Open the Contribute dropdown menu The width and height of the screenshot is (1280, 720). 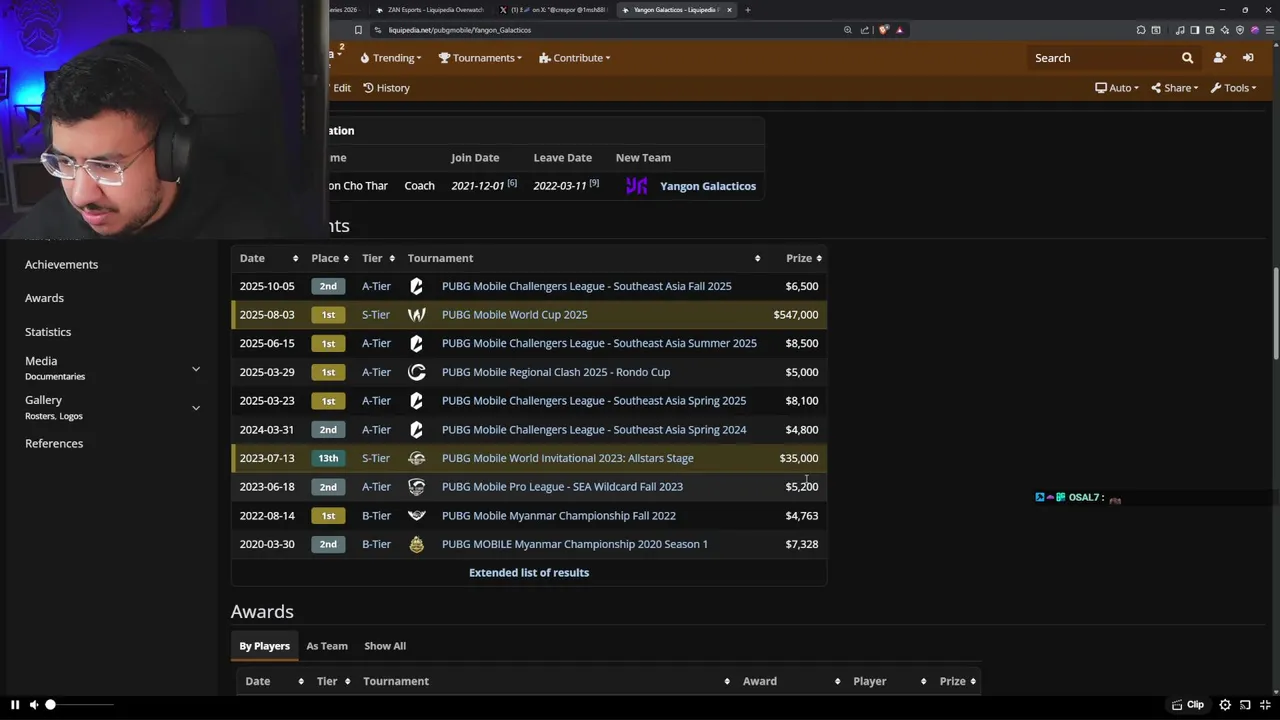(574, 58)
